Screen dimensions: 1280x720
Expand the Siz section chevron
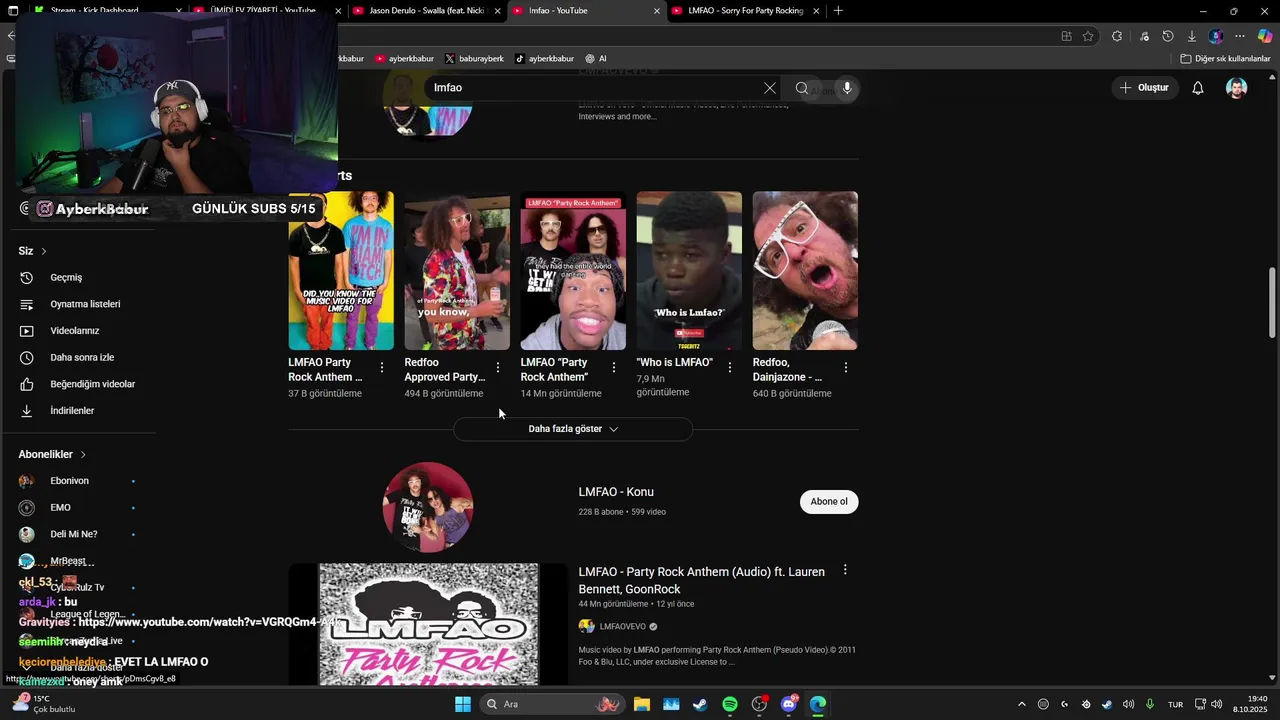44,251
